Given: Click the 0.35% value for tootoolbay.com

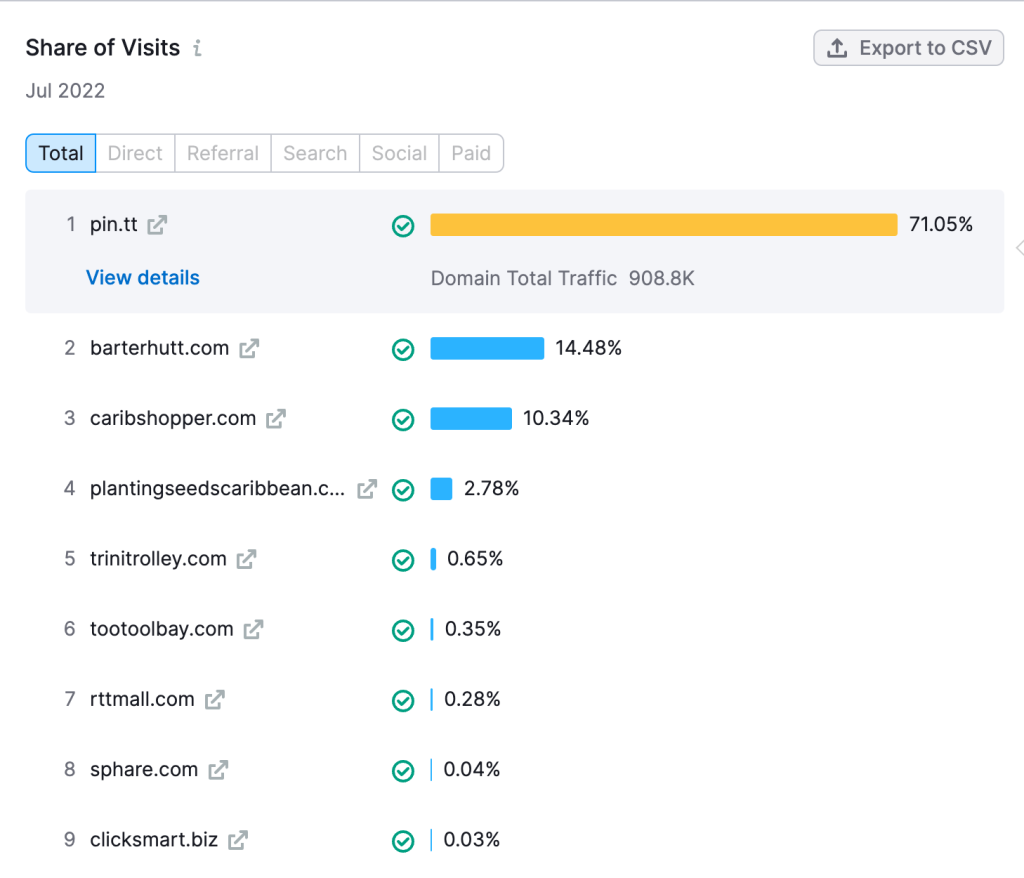Looking at the screenshot, I should pos(473,629).
